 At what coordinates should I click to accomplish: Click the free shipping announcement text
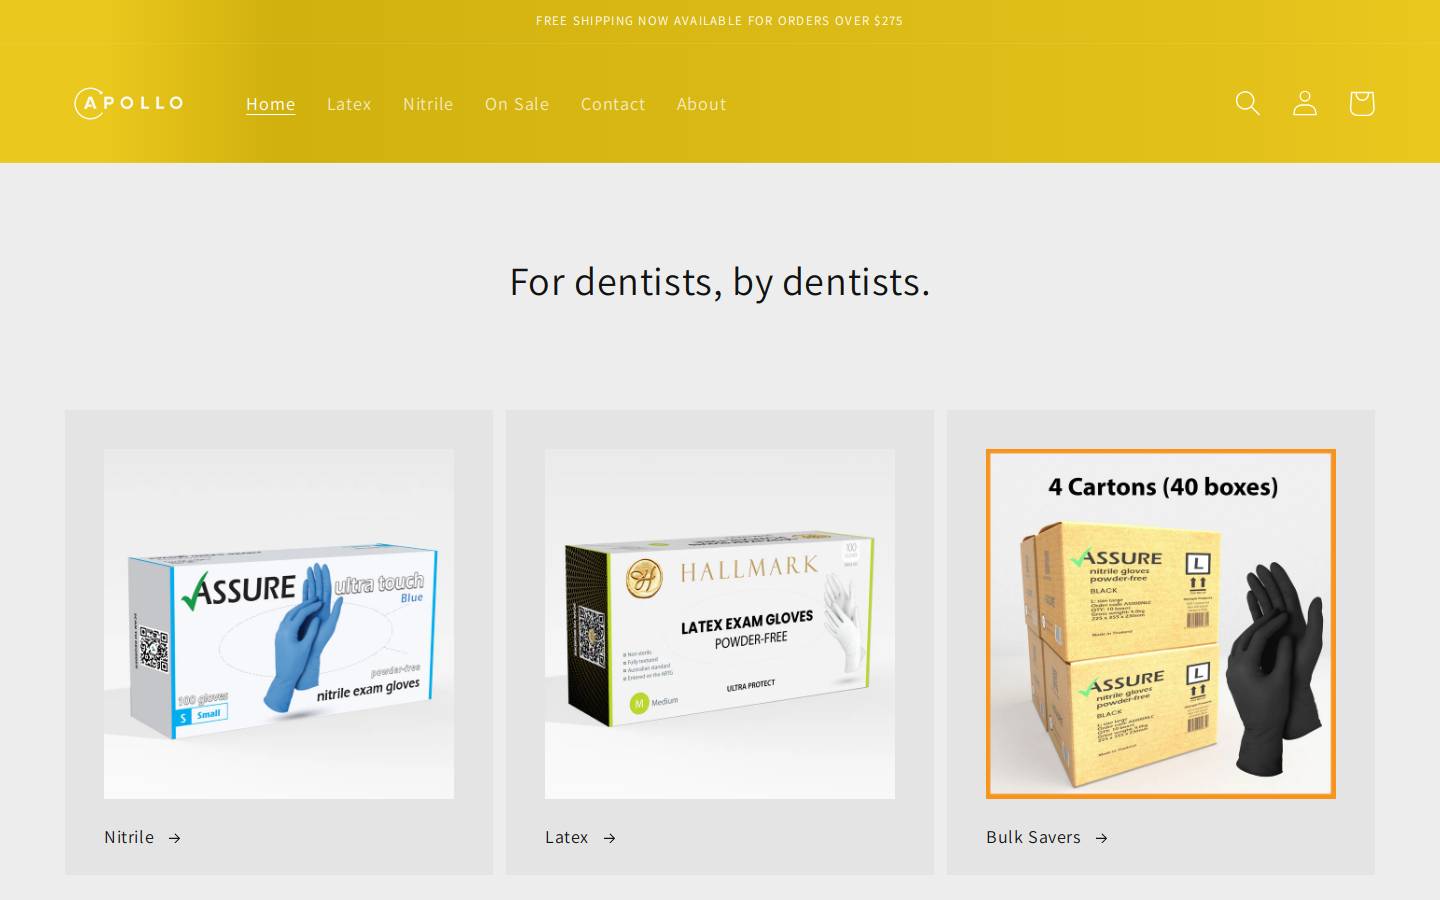[x=719, y=21]
